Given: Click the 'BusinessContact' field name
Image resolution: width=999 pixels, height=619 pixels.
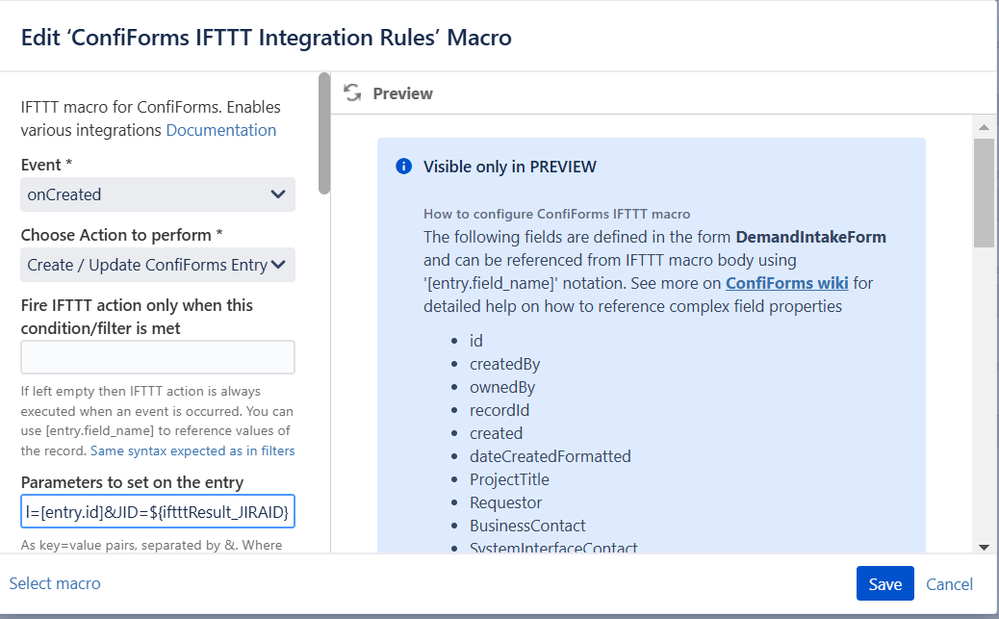Looking at the screenshot, I should tap(527, 525).
